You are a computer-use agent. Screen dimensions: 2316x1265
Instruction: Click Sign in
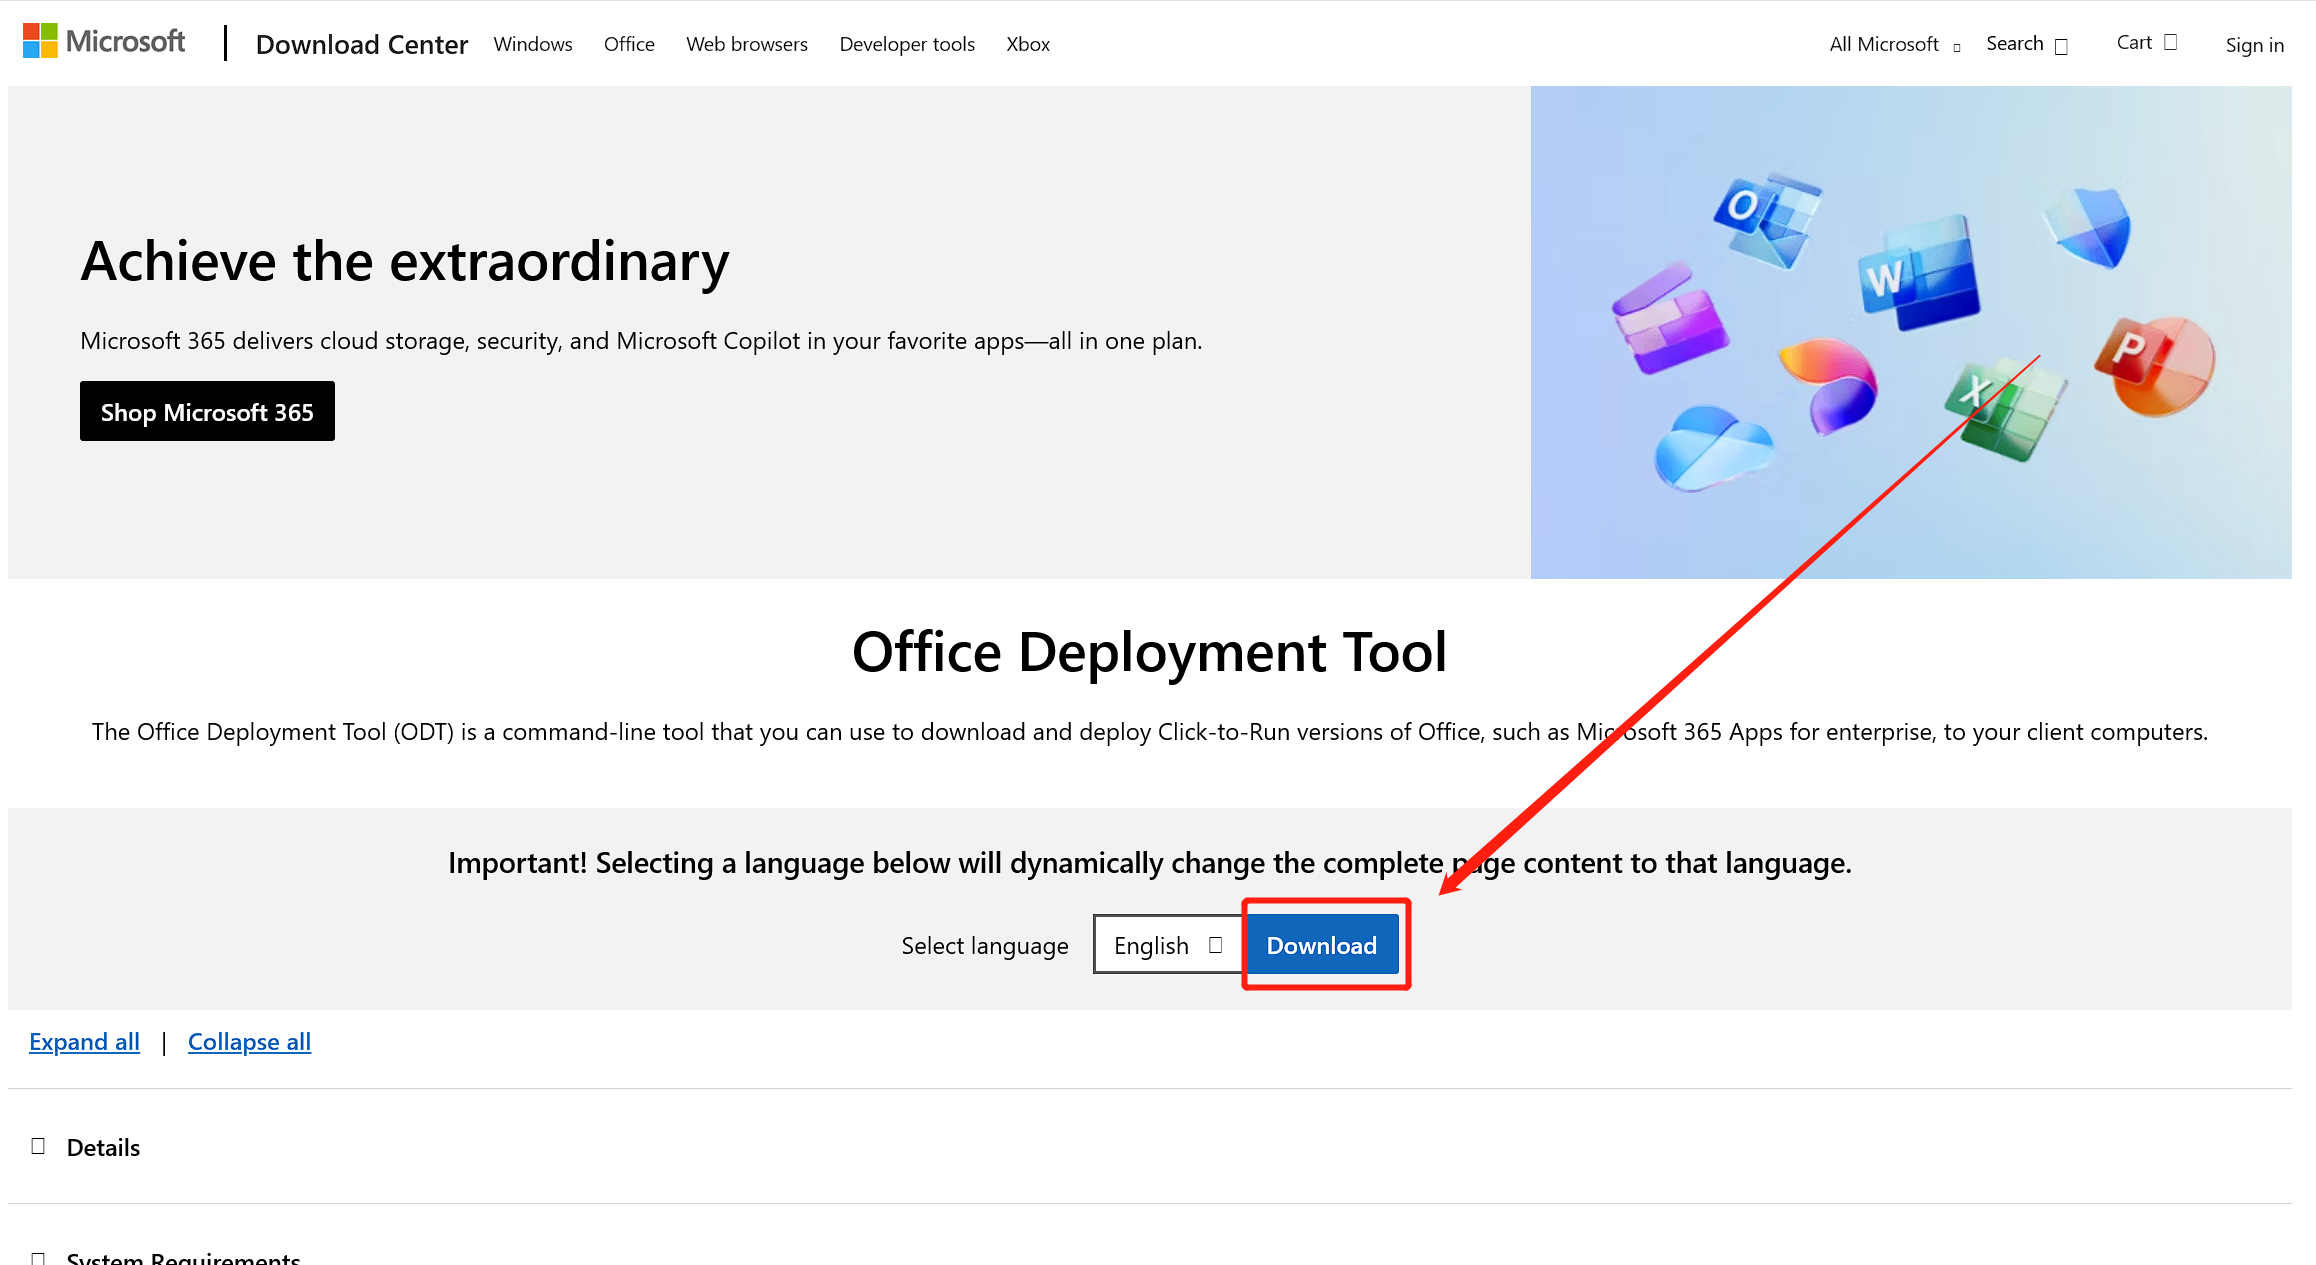[2254, 45]
